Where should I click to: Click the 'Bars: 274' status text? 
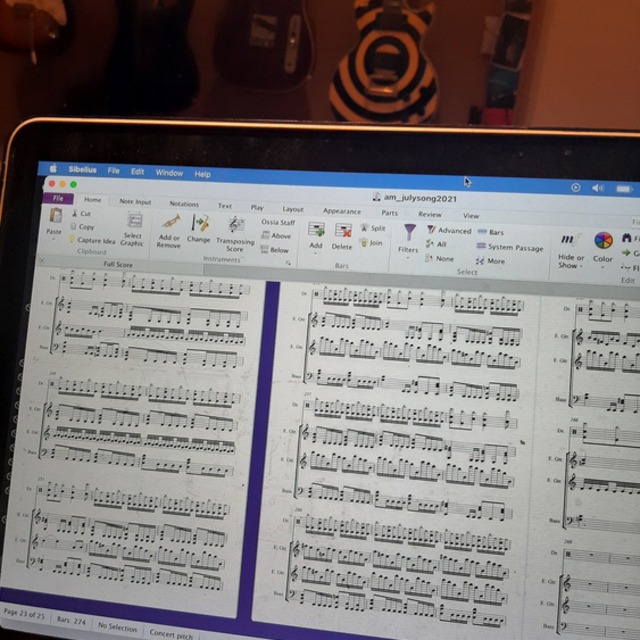71,621
